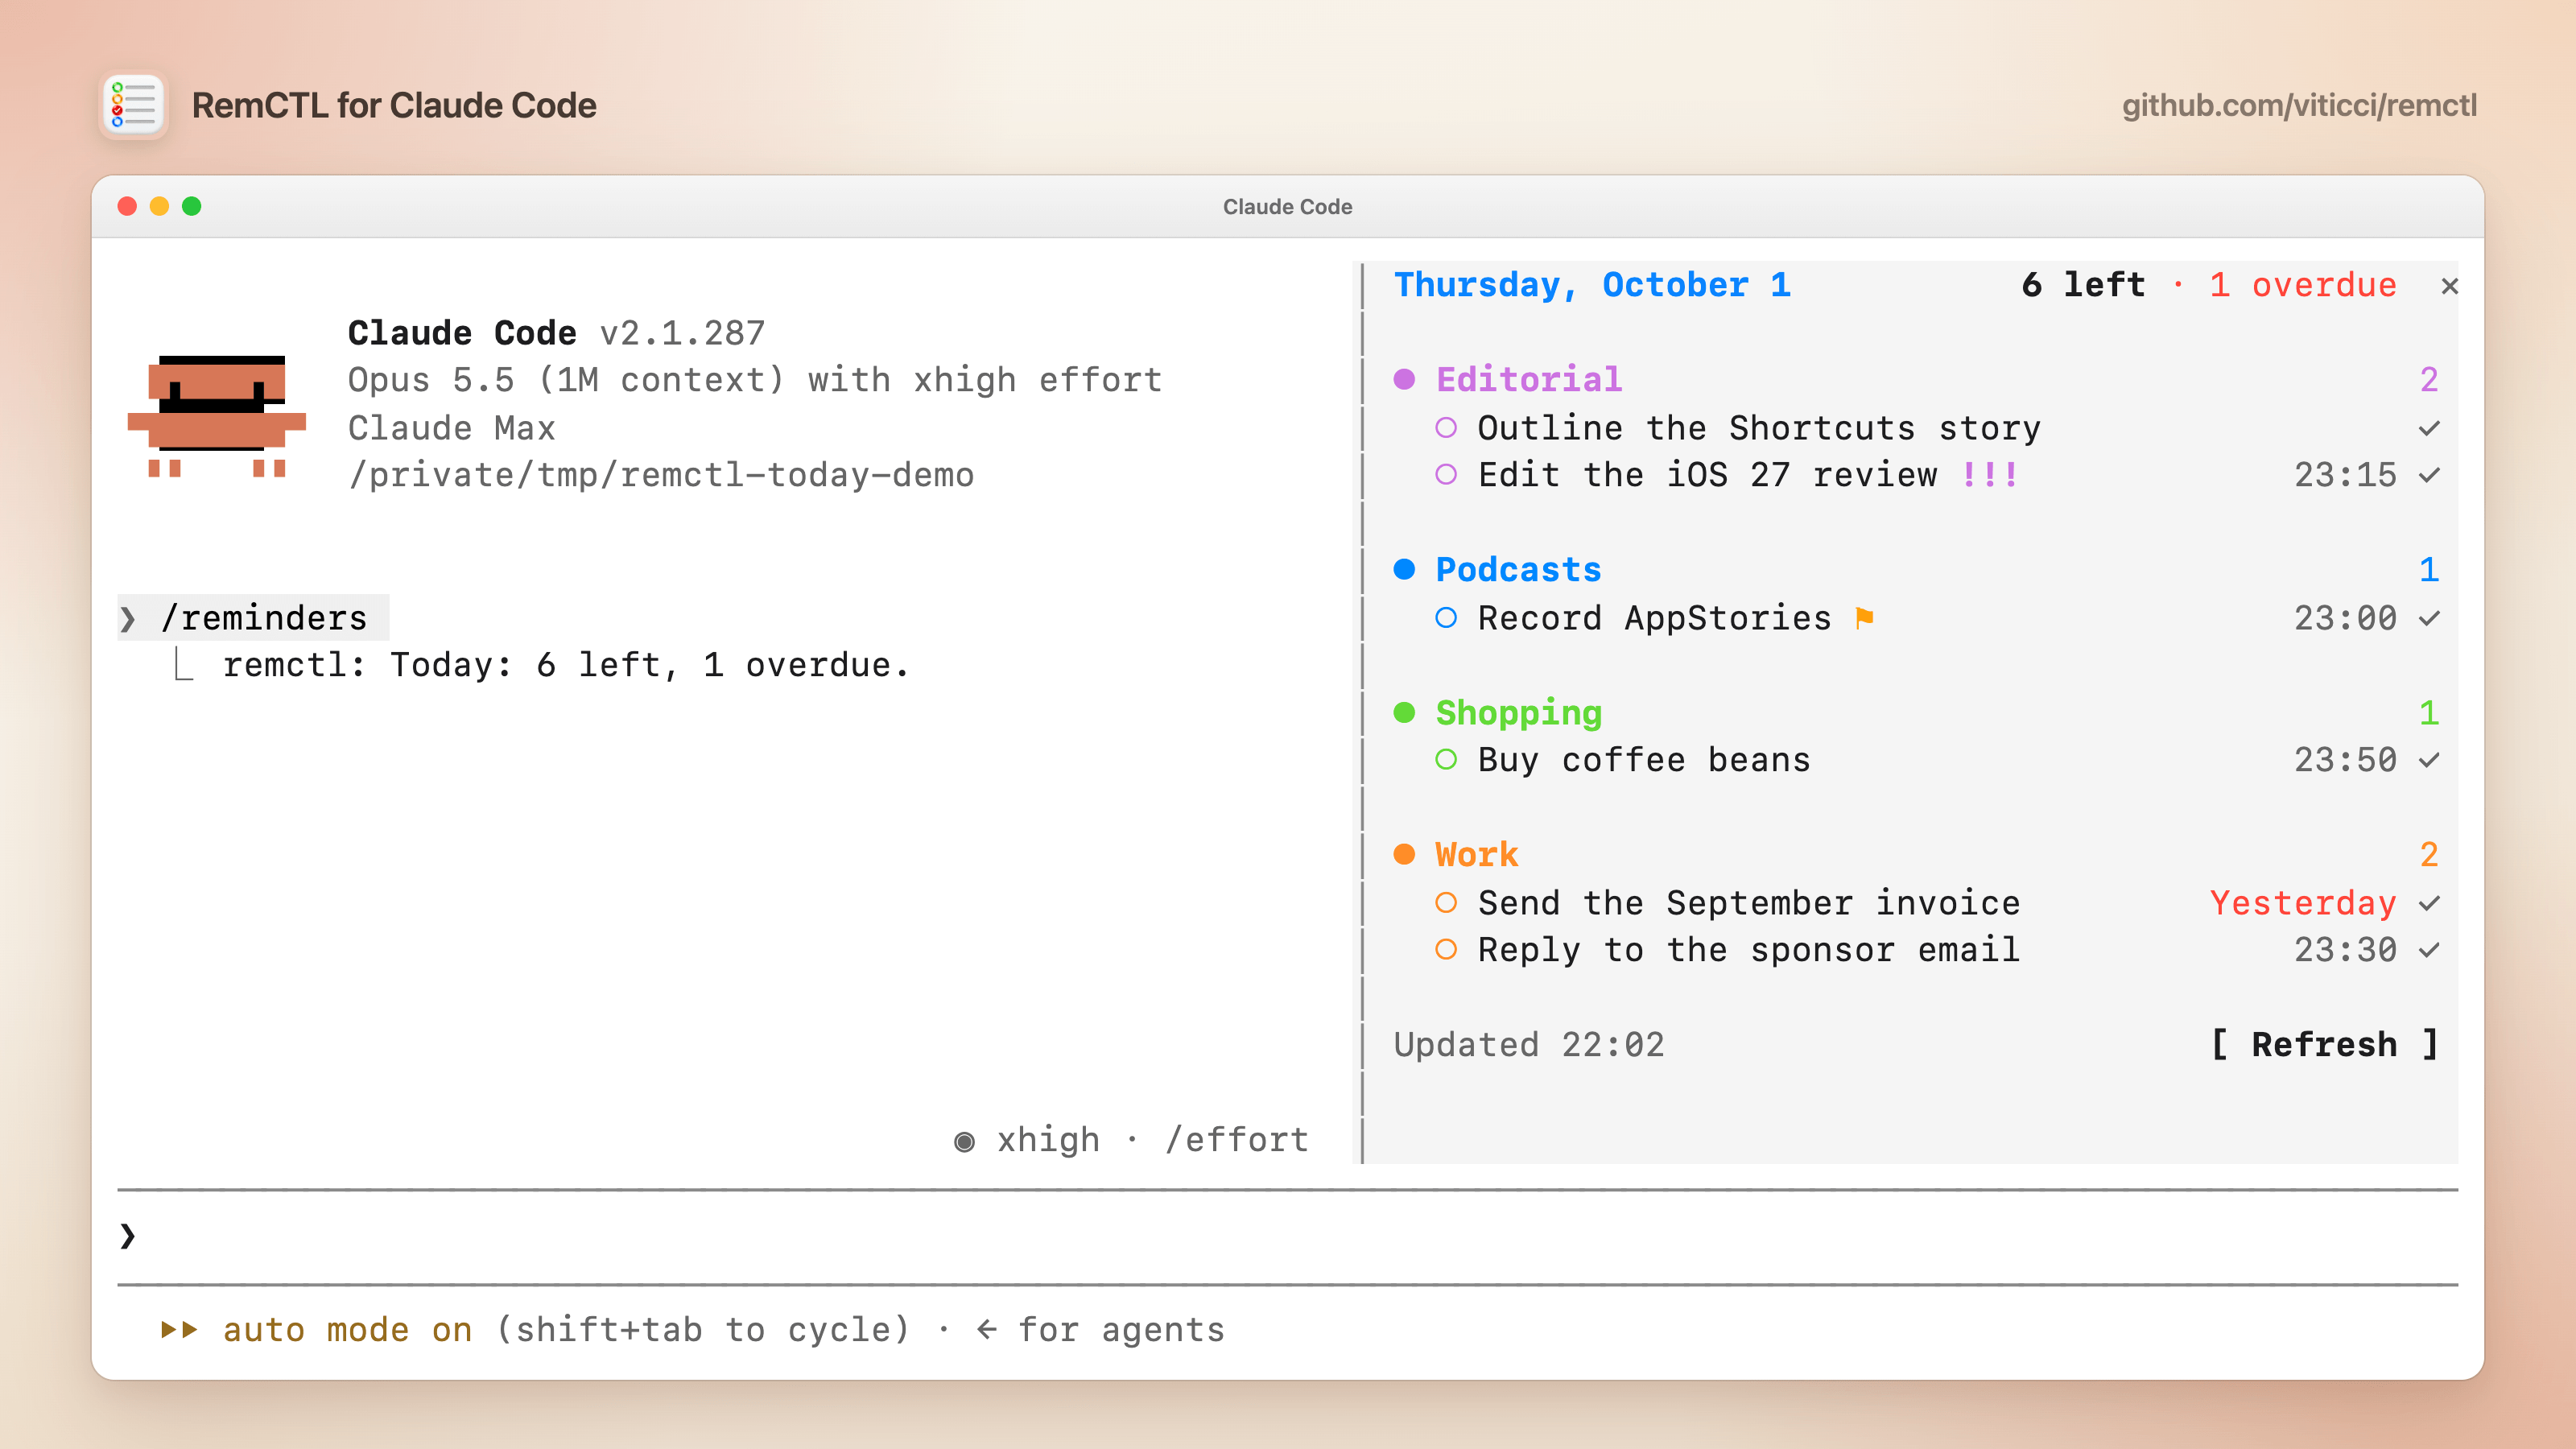Click the red Yesterday due label
This screenshot has width=2576, height=1449.
[x=2303, y=903]
